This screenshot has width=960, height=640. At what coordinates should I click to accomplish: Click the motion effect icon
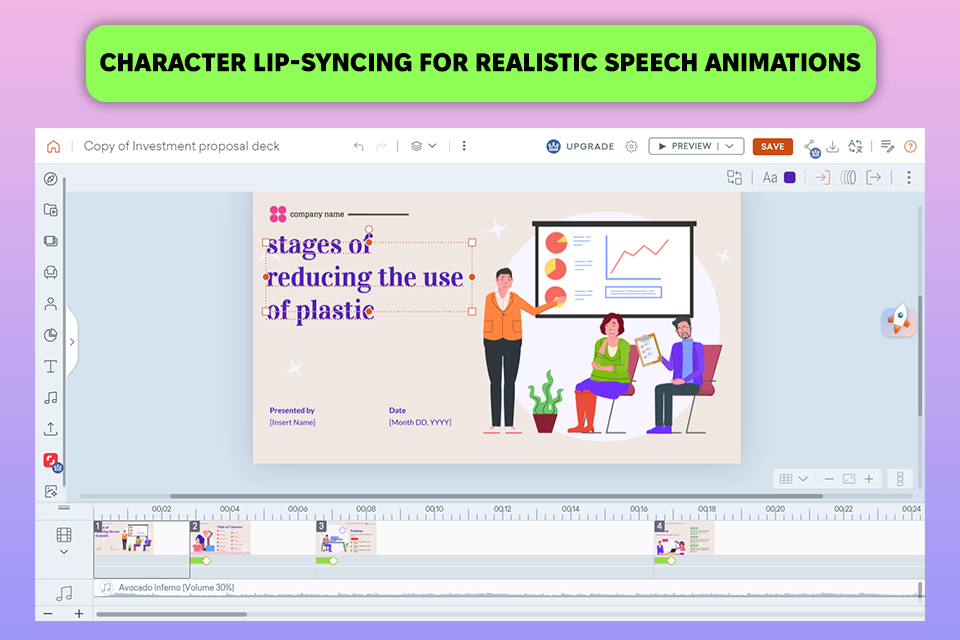pos(848,178)
